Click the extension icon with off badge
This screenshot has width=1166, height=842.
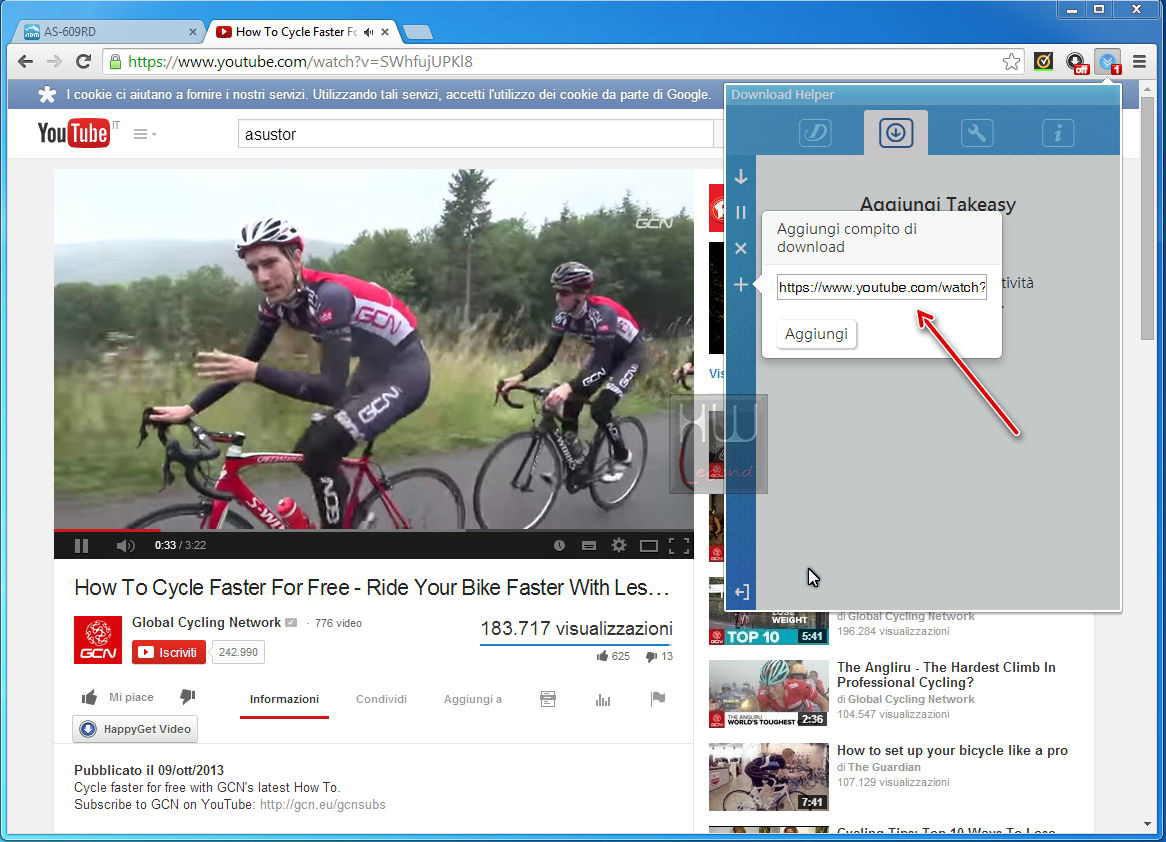(1076, 62)
